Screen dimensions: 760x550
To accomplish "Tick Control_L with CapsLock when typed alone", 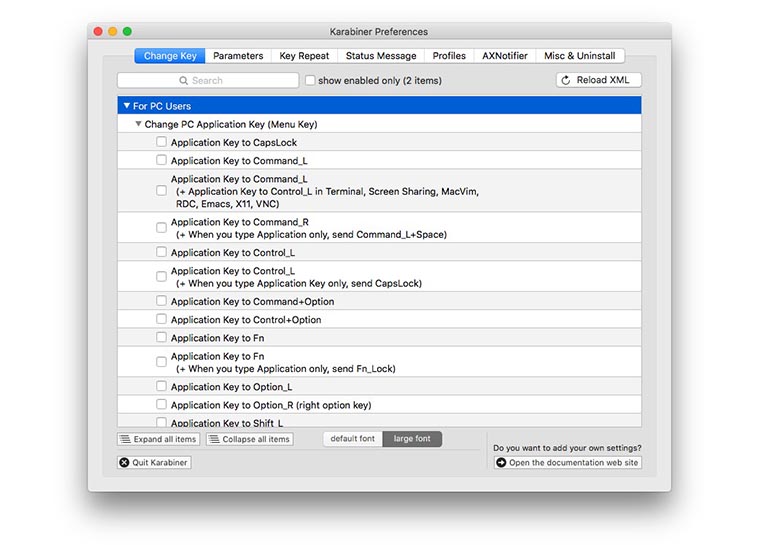I will coord(161,277).
